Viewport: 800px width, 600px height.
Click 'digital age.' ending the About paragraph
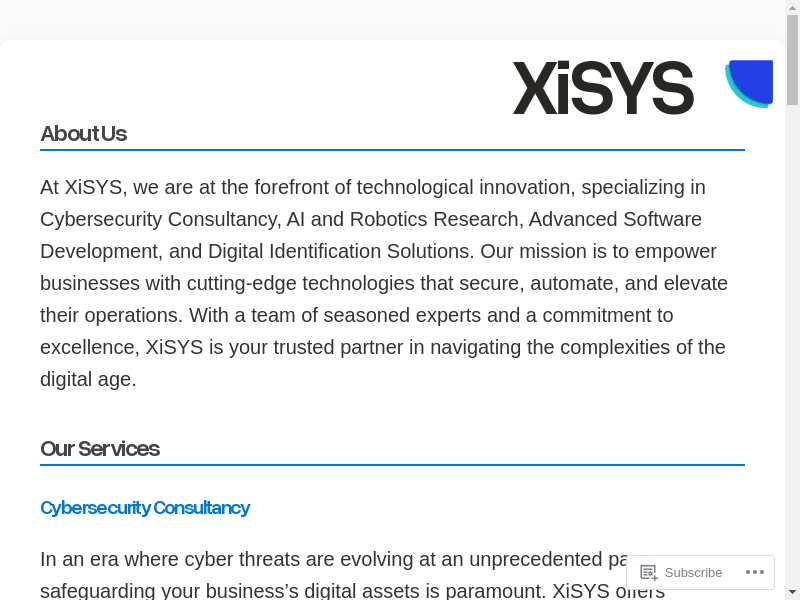88,379
